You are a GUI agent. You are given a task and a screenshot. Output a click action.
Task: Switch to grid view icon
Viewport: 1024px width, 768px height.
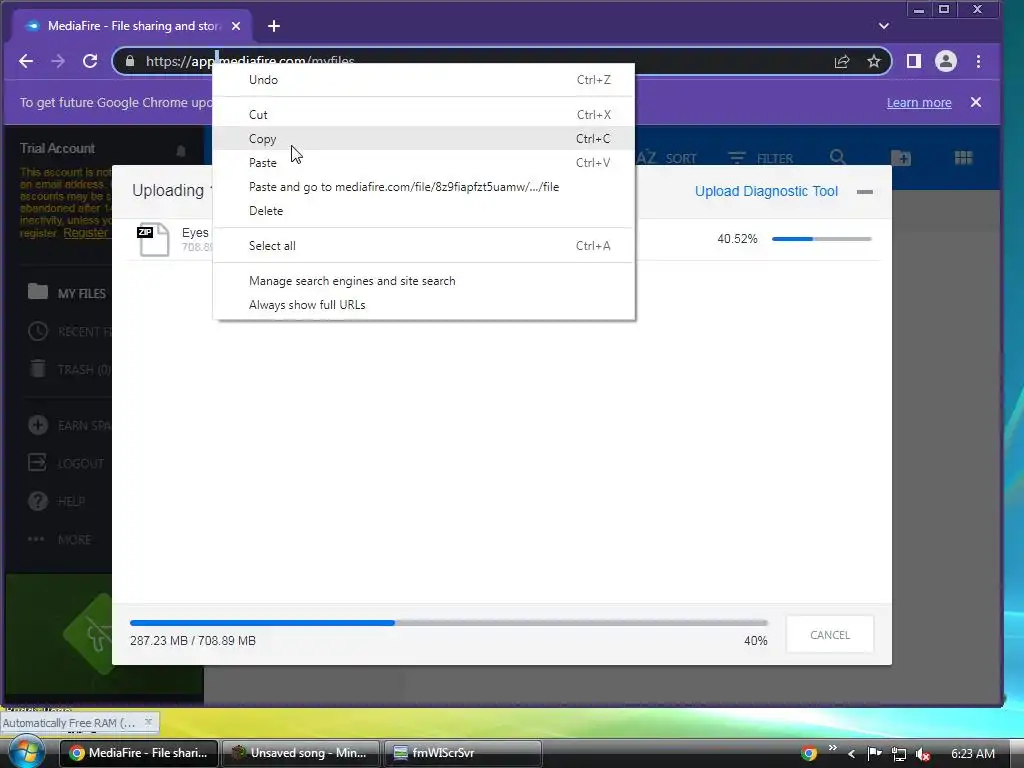[963, 157]
